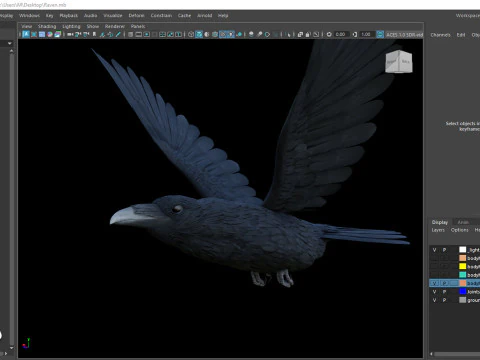480x360 pixels.
Task: Click the Image Plane icon
Action: (102, 34)
